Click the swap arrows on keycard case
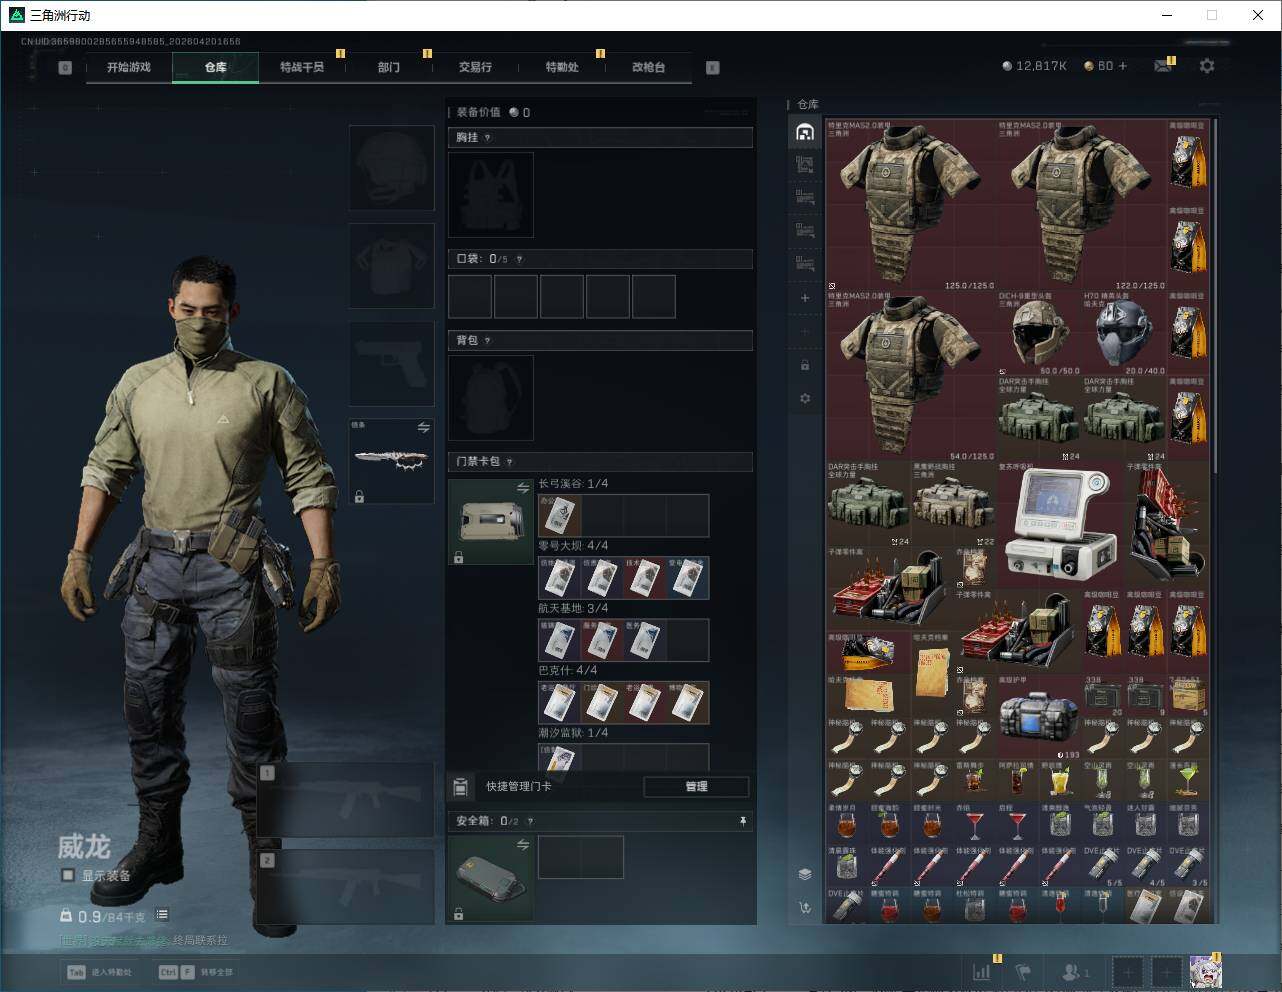 click(x=522, y=488)
